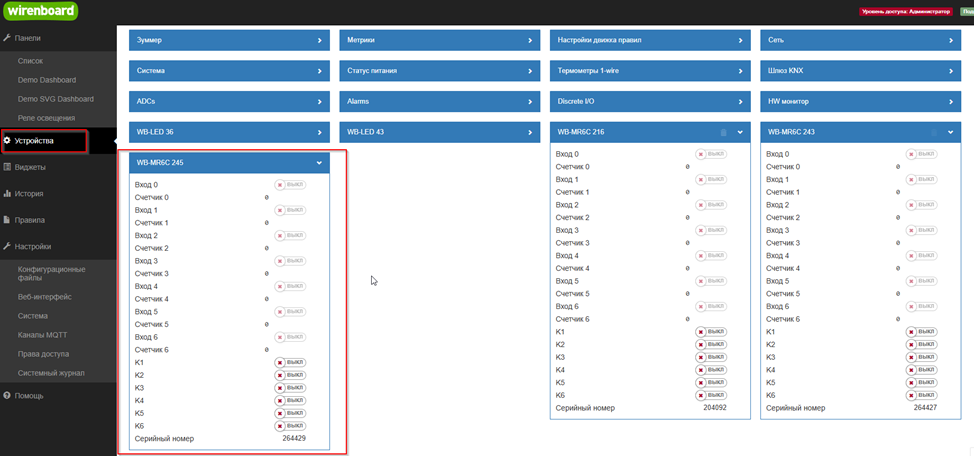
Task: Expand the Метрики device card
Action: (x=440, y=40)
